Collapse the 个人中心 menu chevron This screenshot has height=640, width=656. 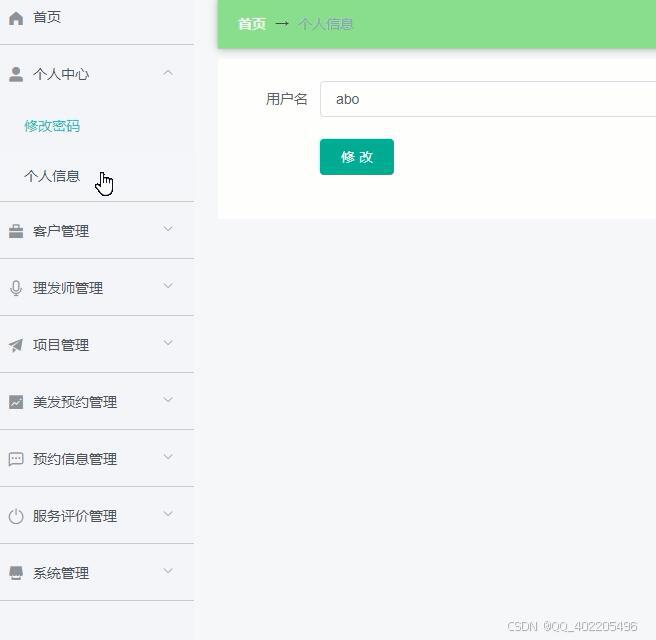(x=168, y=73)
